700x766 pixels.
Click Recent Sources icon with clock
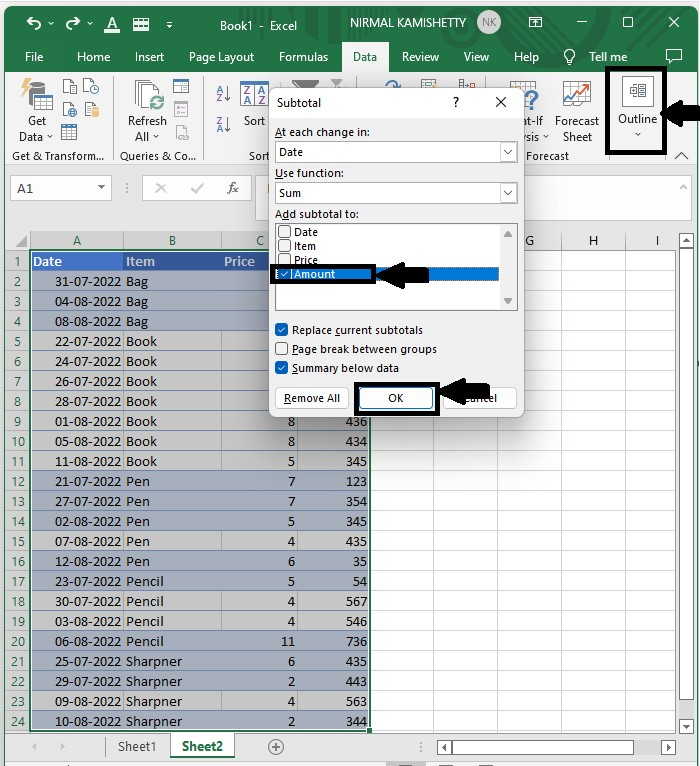point(91,86)
